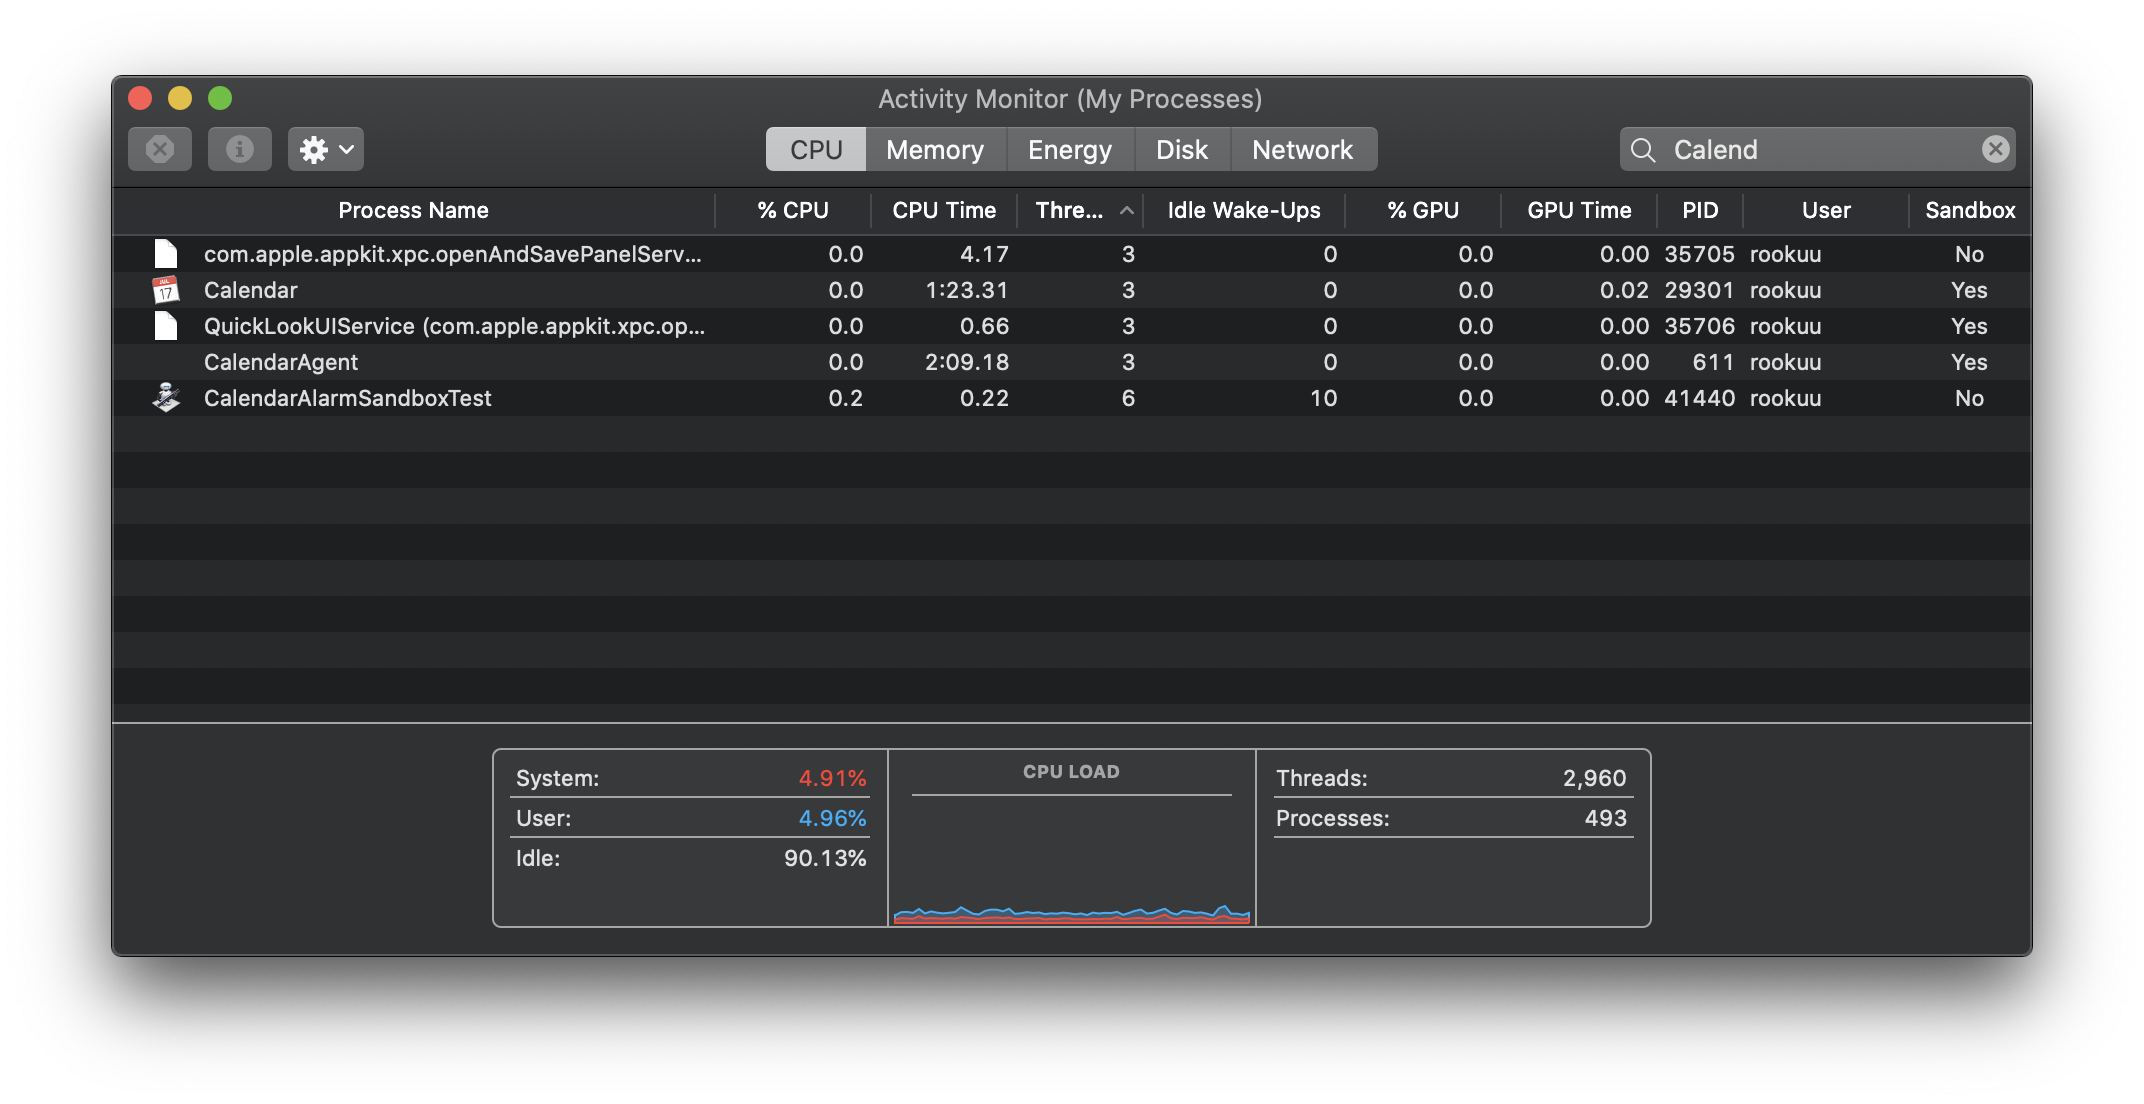Sort by % GPU column header

point(1423,210)
